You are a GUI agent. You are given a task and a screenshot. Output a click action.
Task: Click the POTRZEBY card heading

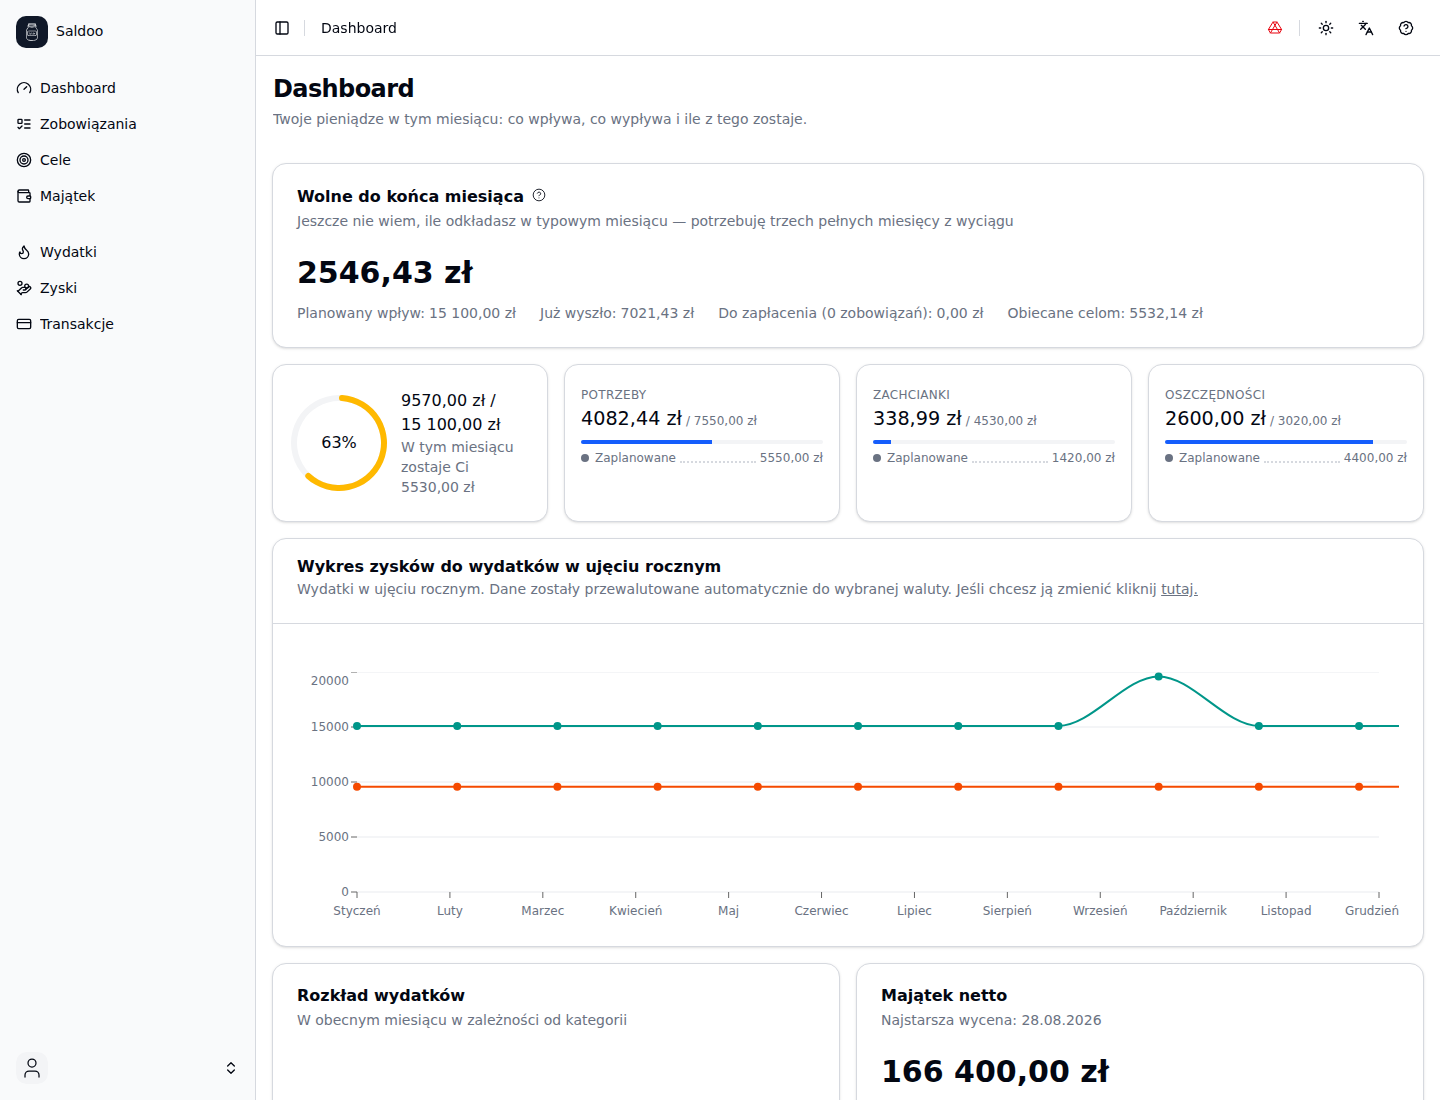click(614, 395)
